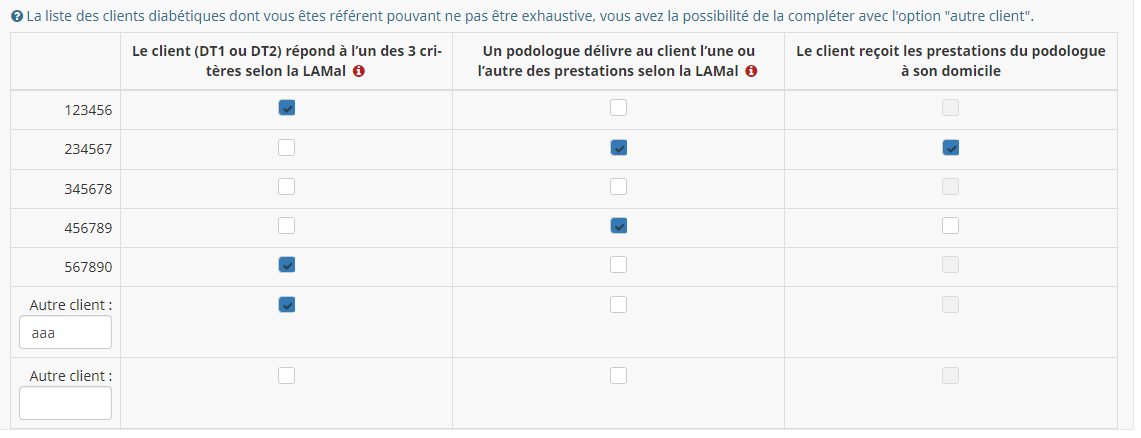Uncheck domicile checkbox for client 234567
The image size is (1141, 438).
click(951, 148)
